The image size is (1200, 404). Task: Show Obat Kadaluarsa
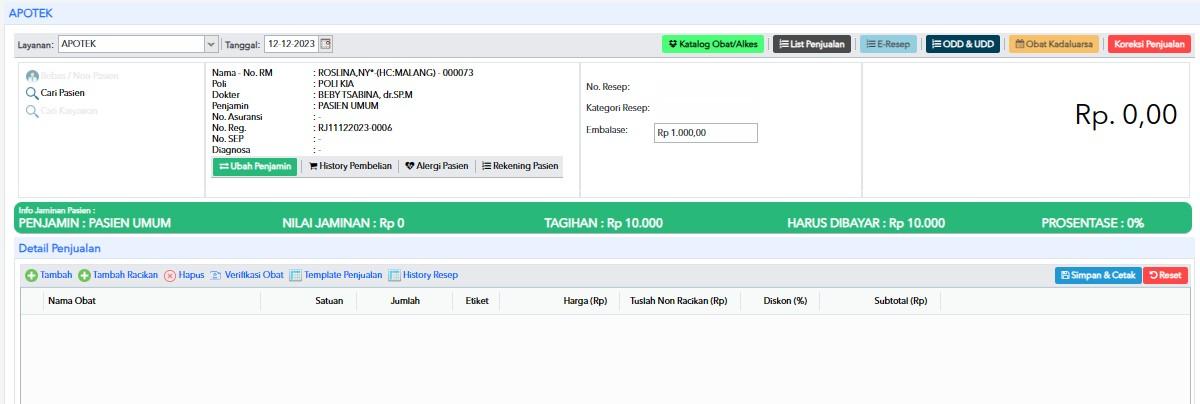pos(1054,44)
